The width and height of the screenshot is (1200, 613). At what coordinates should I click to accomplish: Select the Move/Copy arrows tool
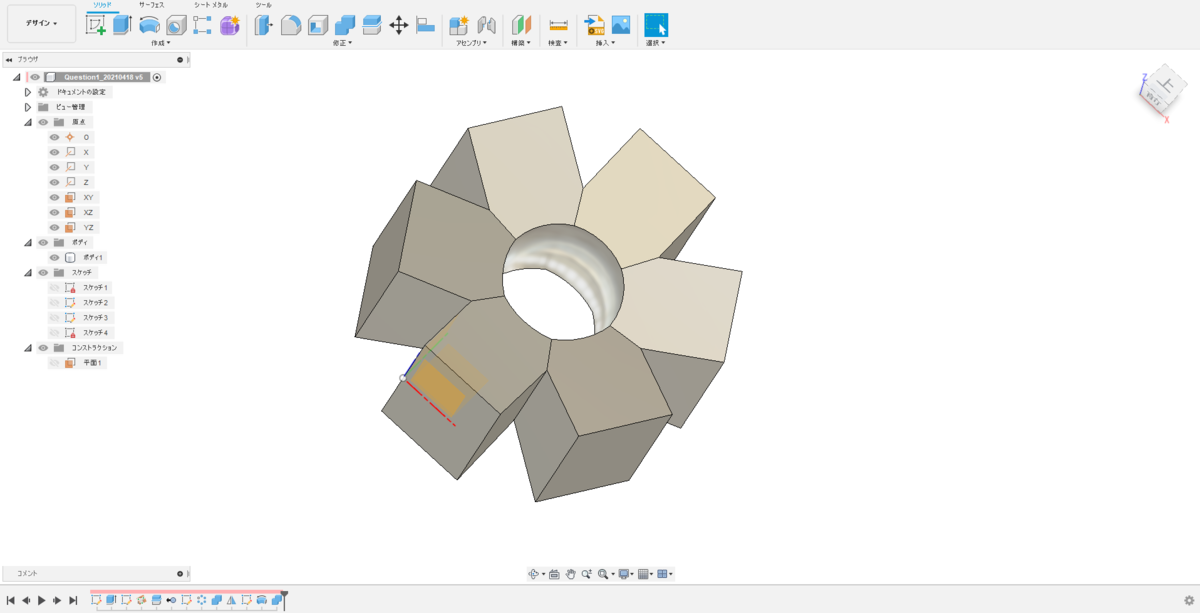coord(398,25)
